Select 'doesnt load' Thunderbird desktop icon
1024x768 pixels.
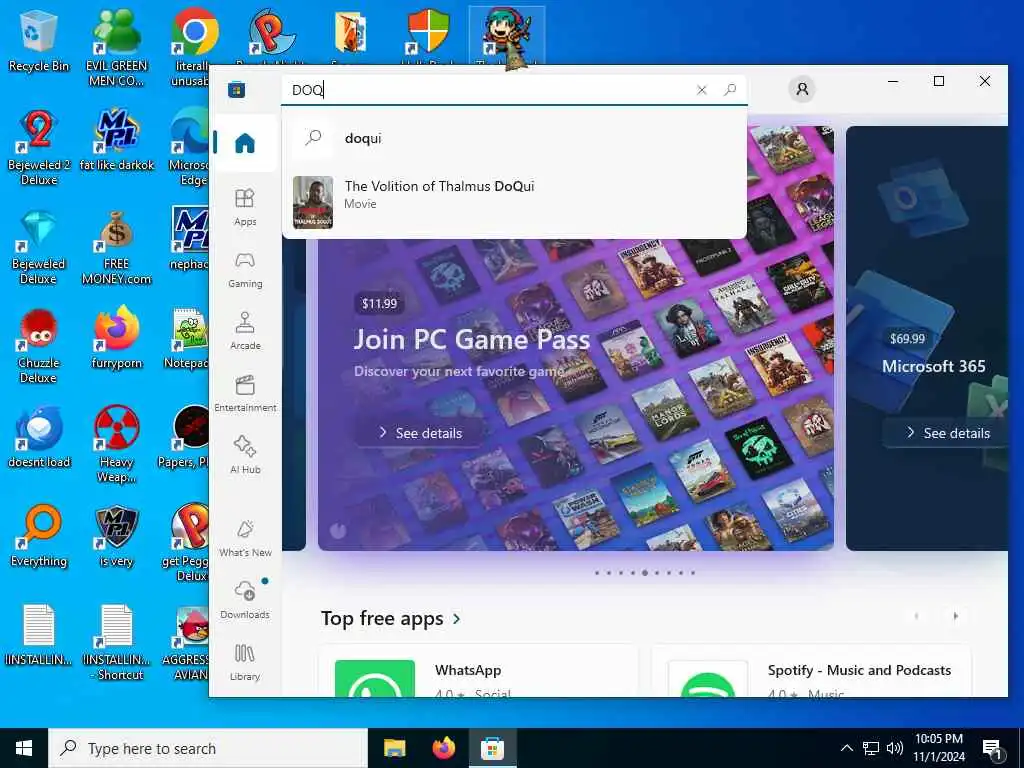[x=39, y=438]
